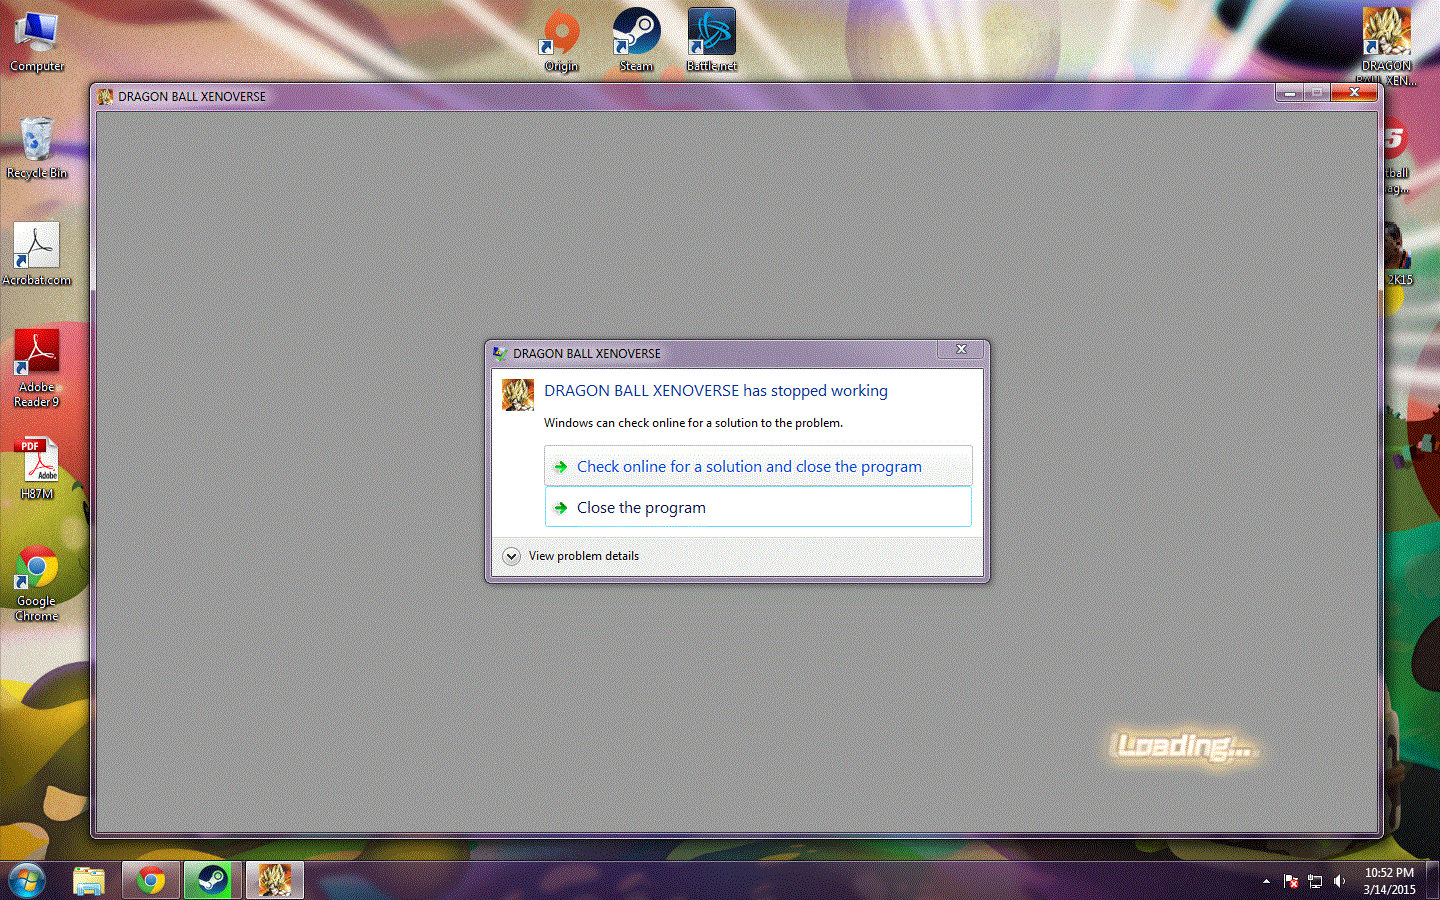The image size is (1440, 900).
Task: Select the Computer desktop icon
Action: pos(37,42)
